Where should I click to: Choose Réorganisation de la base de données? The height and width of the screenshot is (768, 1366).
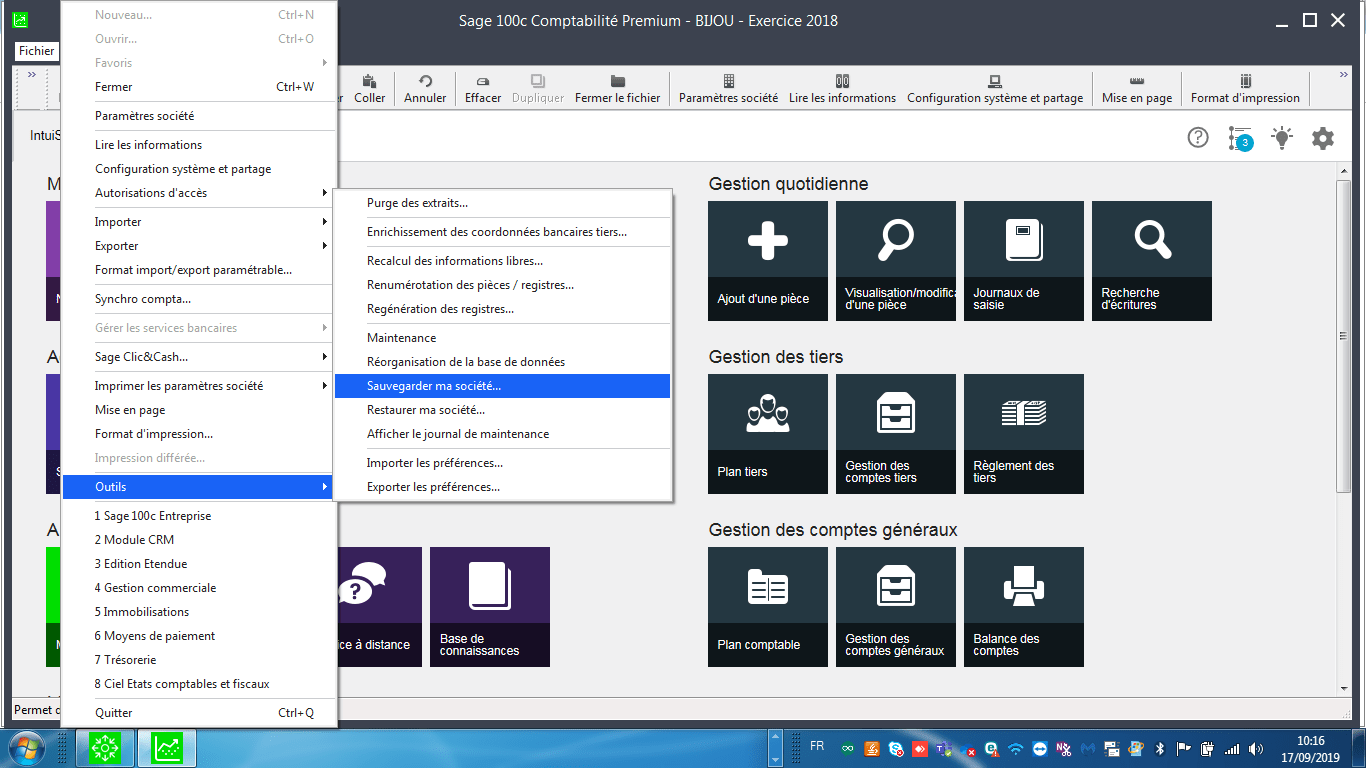click(502, 362)
